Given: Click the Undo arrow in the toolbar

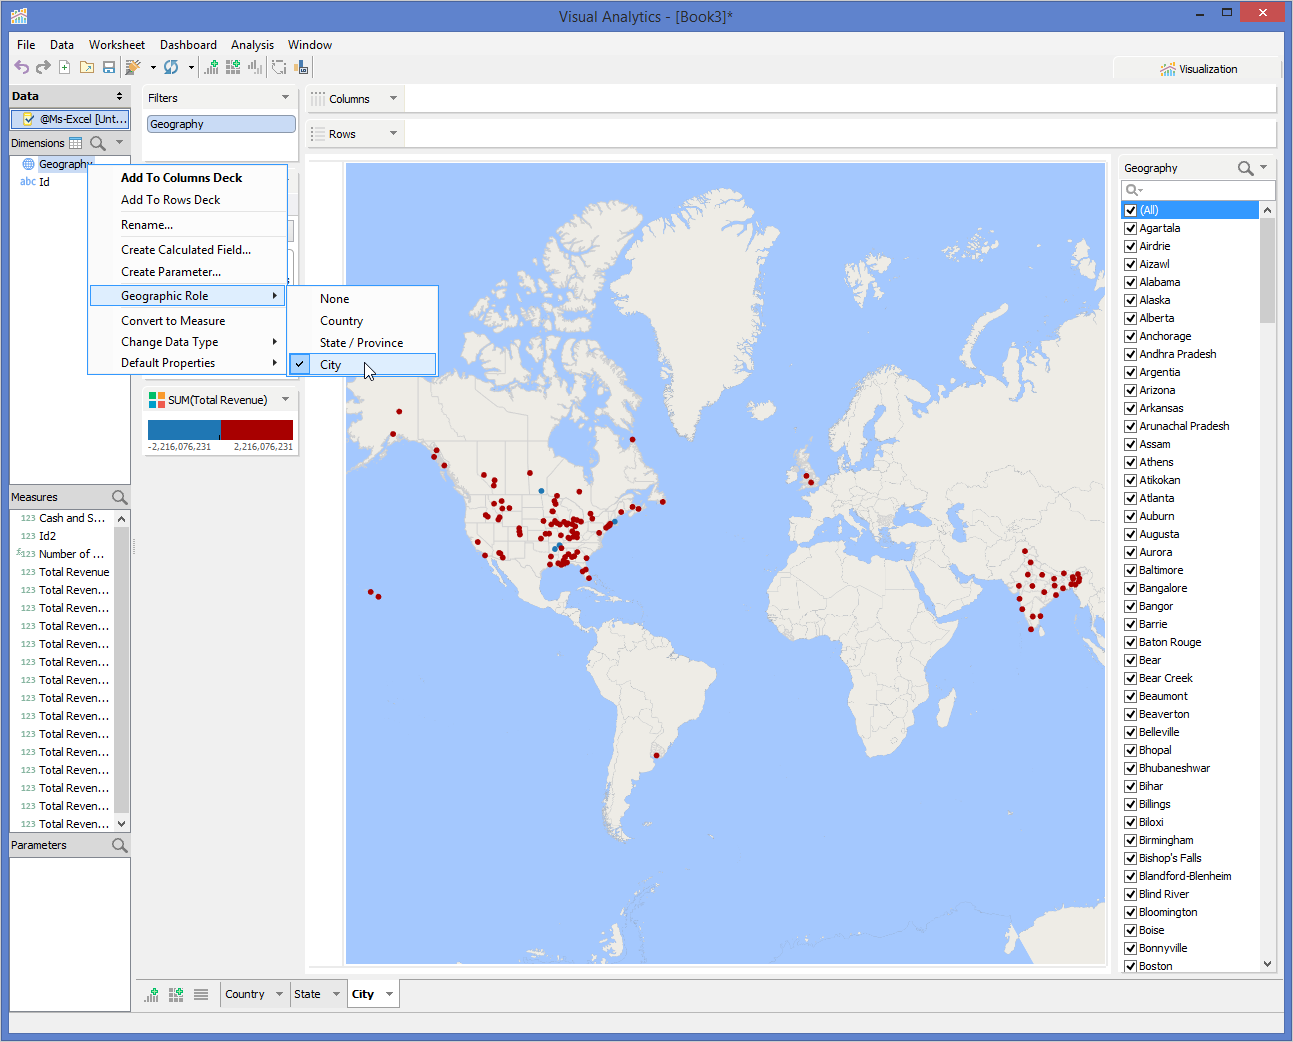Looking at the screenshot, I should tap(21, 67).
